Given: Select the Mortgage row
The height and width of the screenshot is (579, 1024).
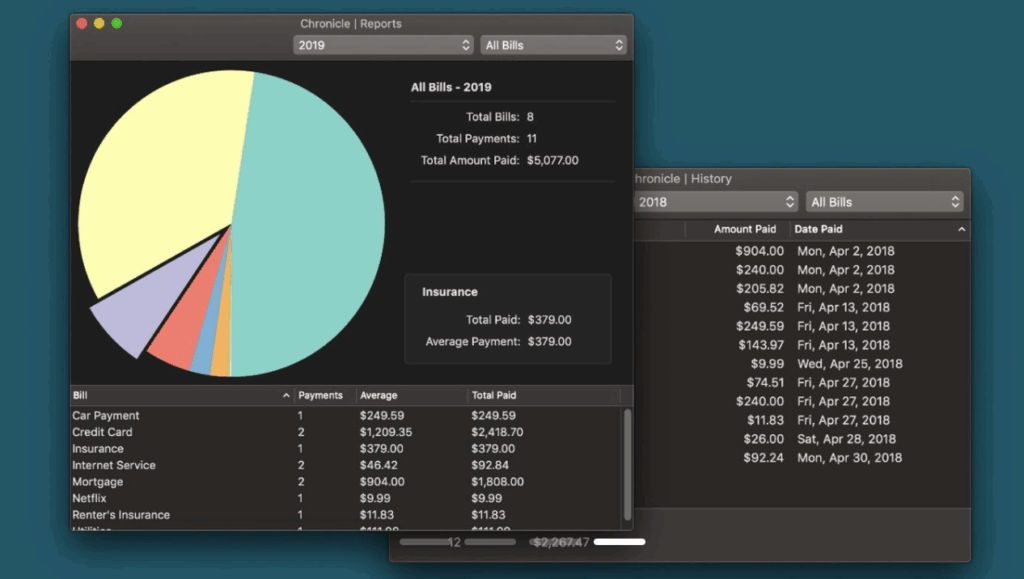Looking at the screenshot, I should 346,482.
